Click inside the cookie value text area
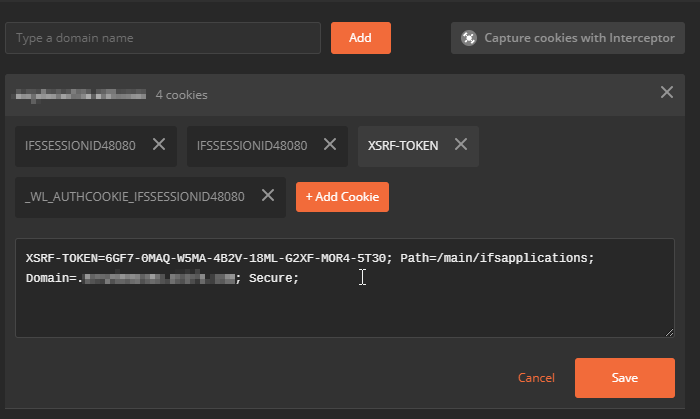 tap(345, 288)
